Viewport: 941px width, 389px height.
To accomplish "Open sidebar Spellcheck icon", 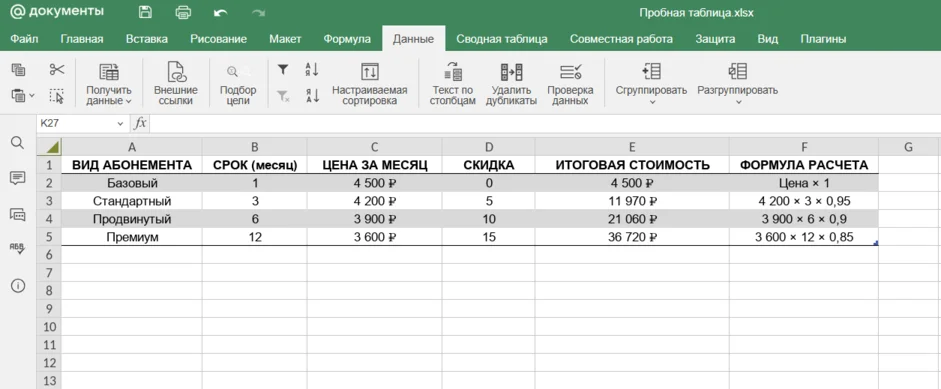I will click(18, 249).
